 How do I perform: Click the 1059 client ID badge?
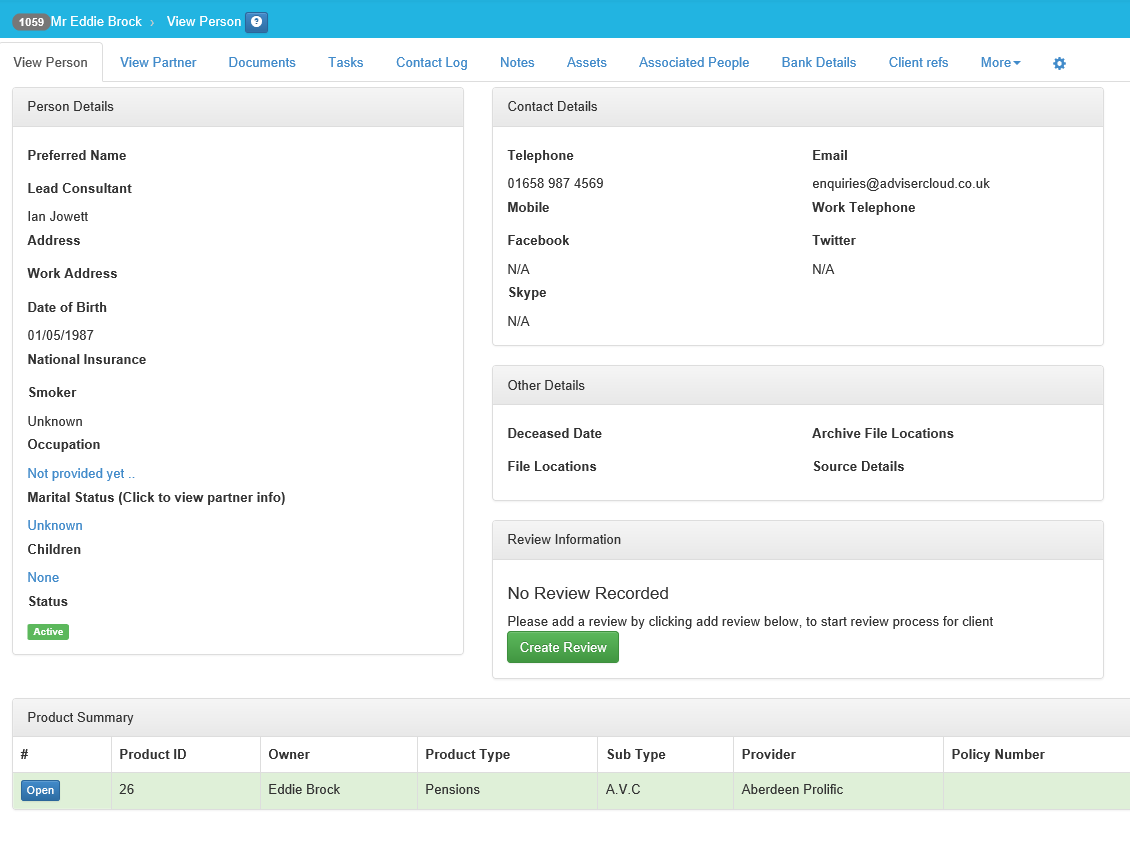pyautogui.click(x=31, y=22)
